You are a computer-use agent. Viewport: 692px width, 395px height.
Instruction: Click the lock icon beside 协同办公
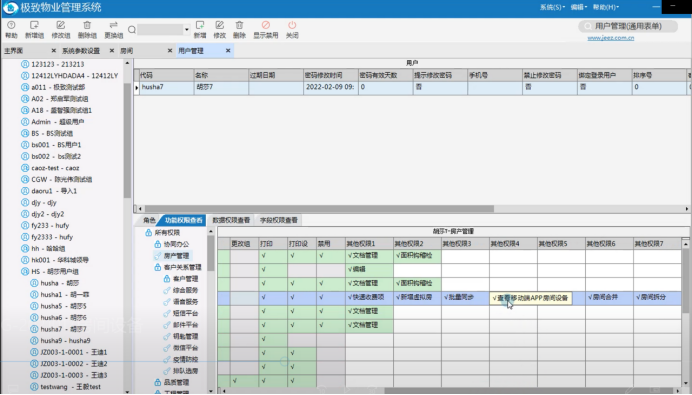tap(158, 244)
